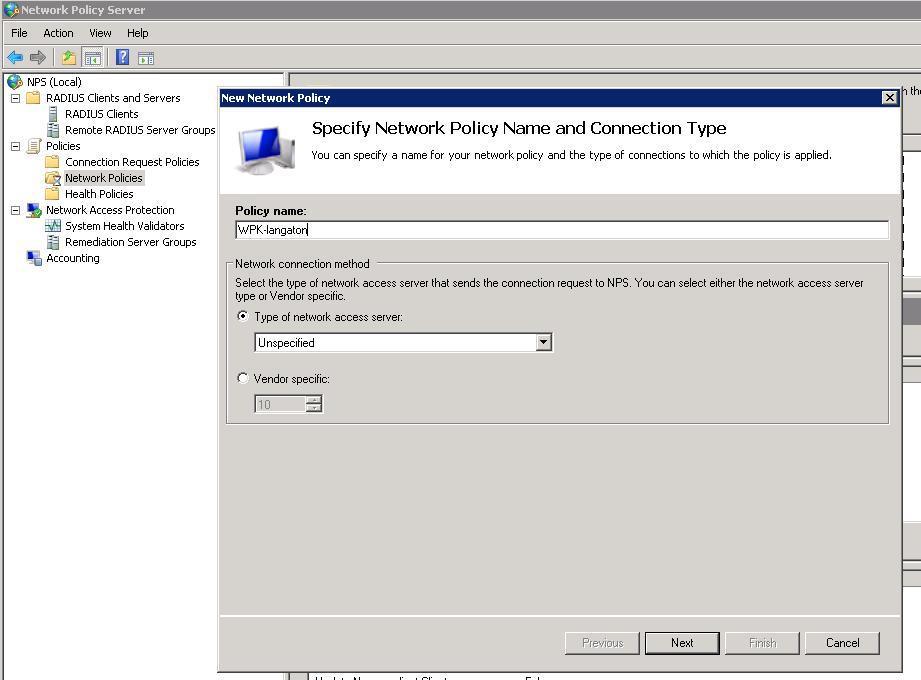Select Type of network access server radio
921x680 pixels.
tap(243, 316)
